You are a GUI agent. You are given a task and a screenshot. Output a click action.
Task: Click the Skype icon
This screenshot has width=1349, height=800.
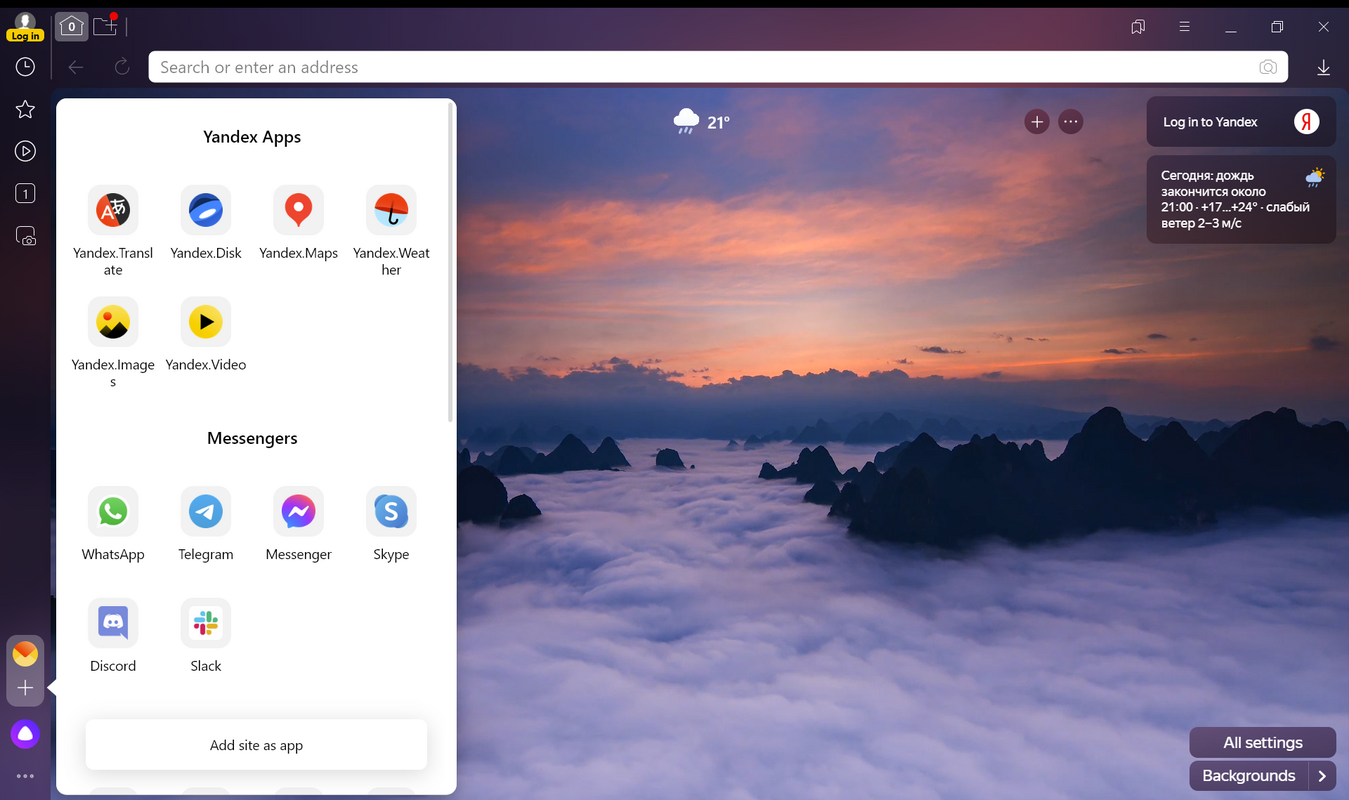coord(391,512)
